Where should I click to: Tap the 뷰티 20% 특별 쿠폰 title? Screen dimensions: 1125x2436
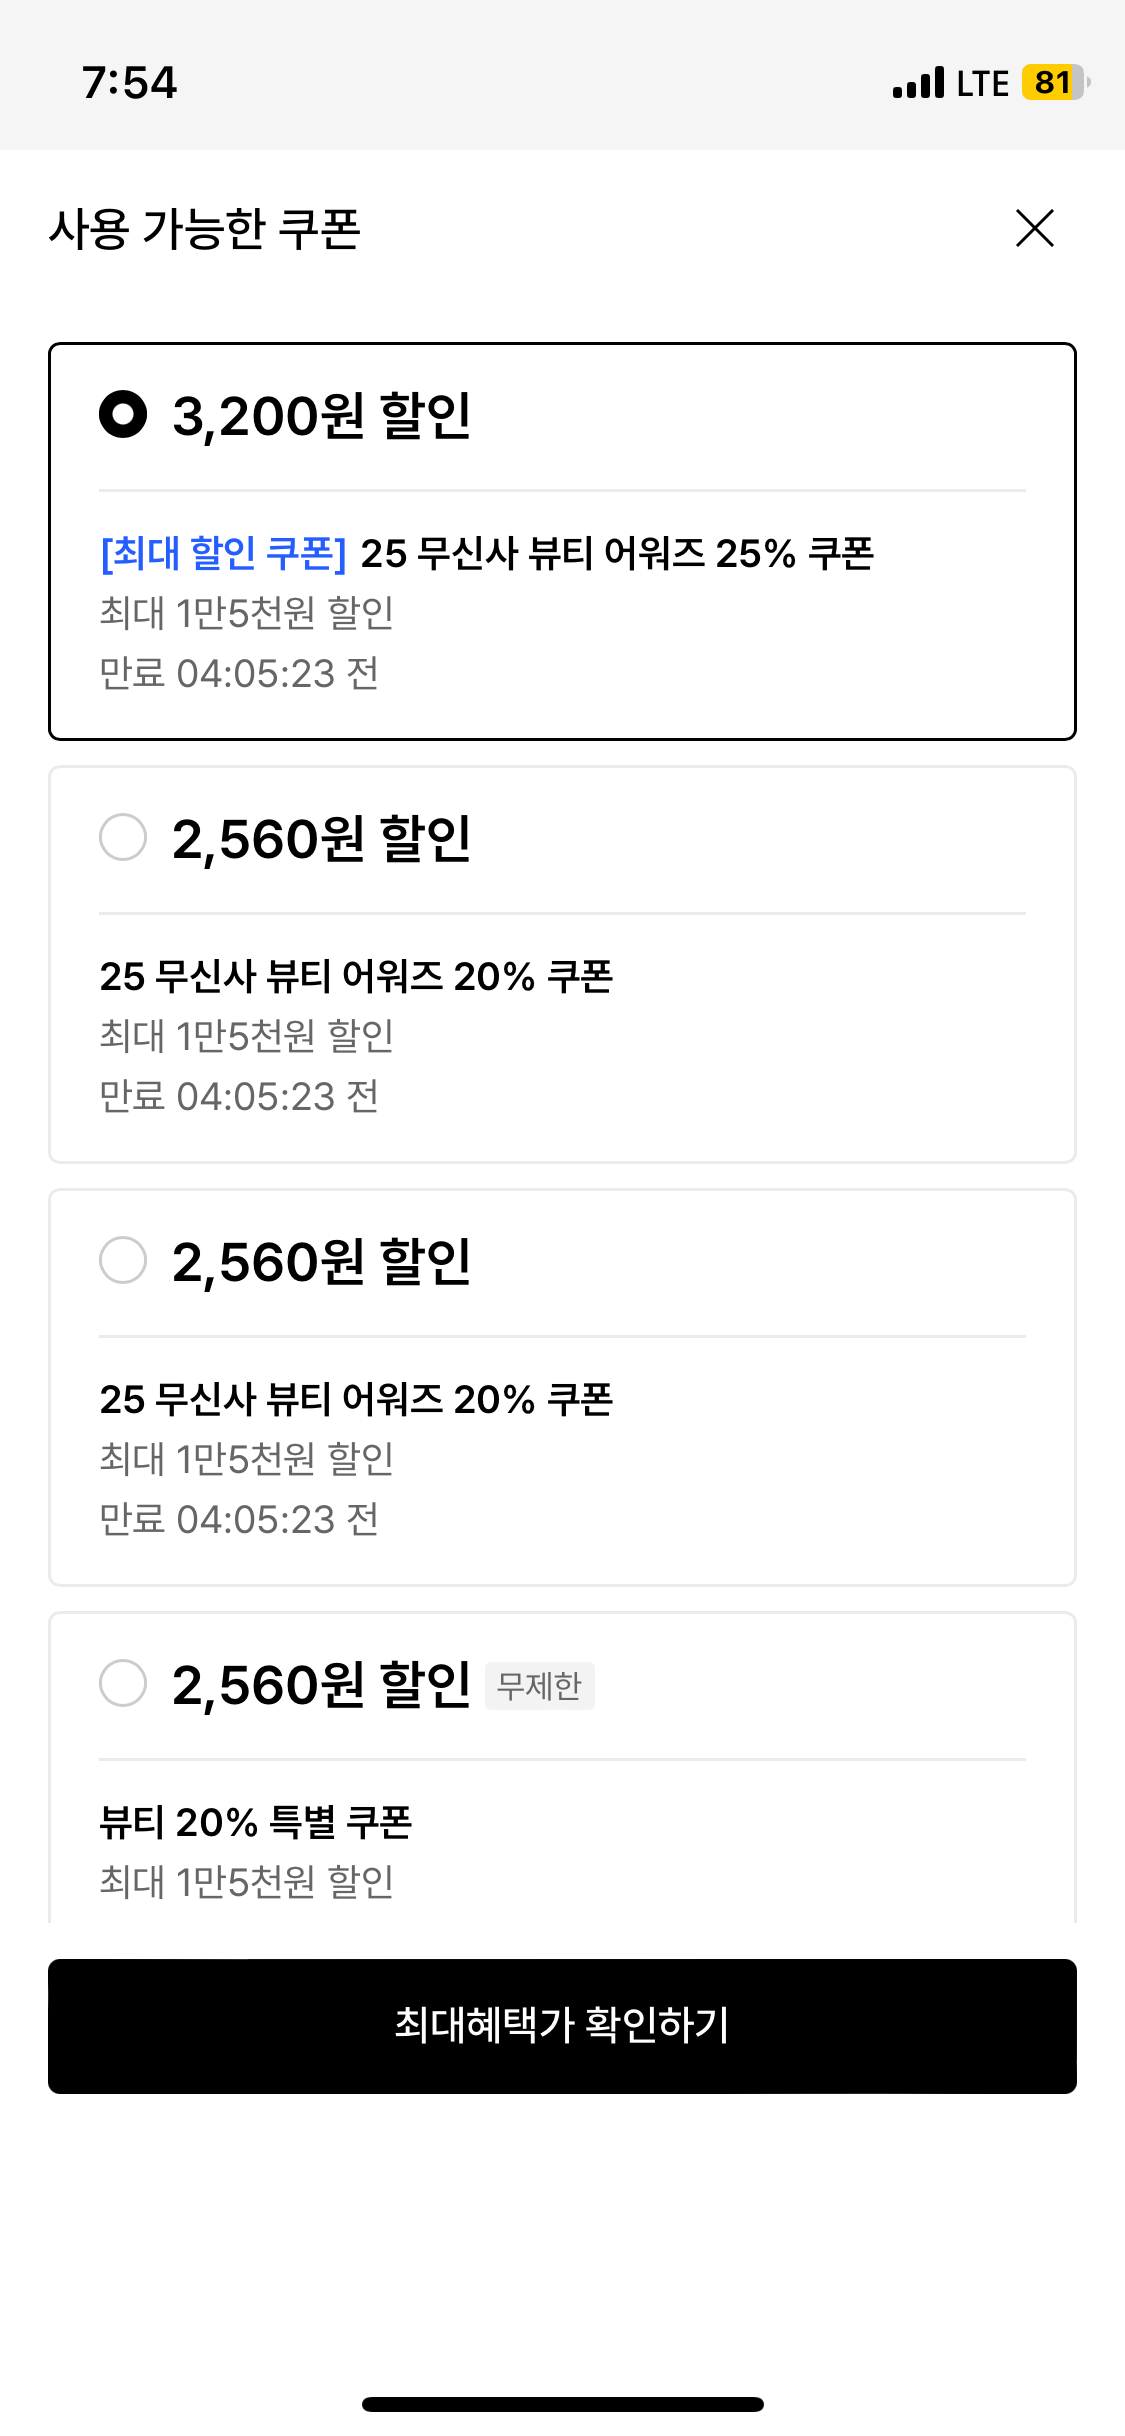[256, 1822]
